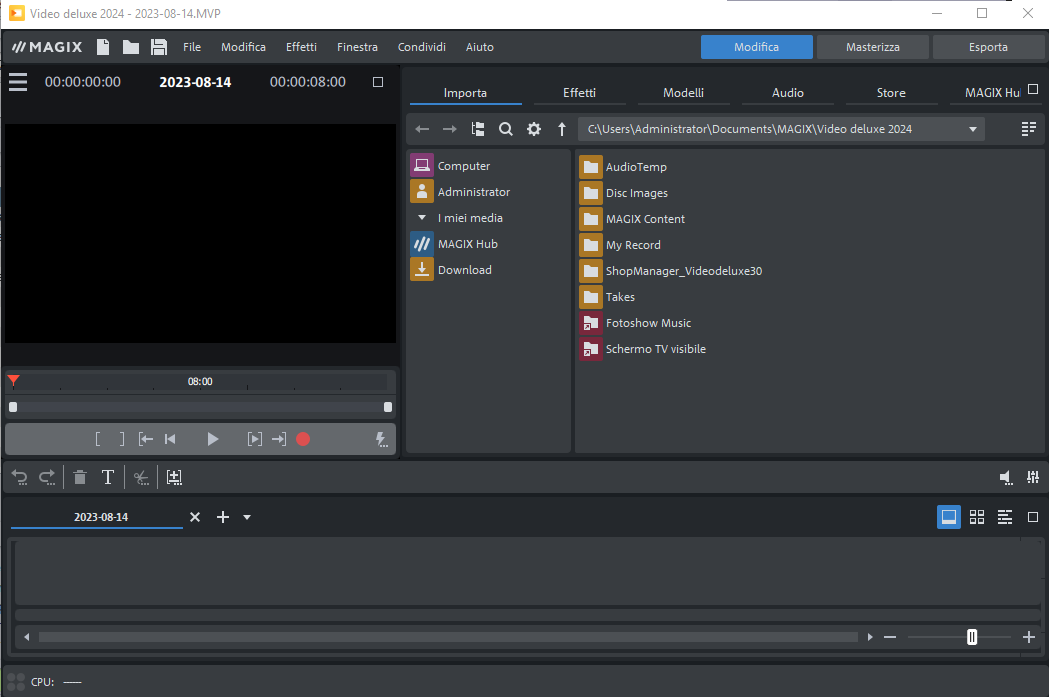Change the file list display mode icon
The width and height of the screenshot is (1049, 697).
[x=1029, y=129]
